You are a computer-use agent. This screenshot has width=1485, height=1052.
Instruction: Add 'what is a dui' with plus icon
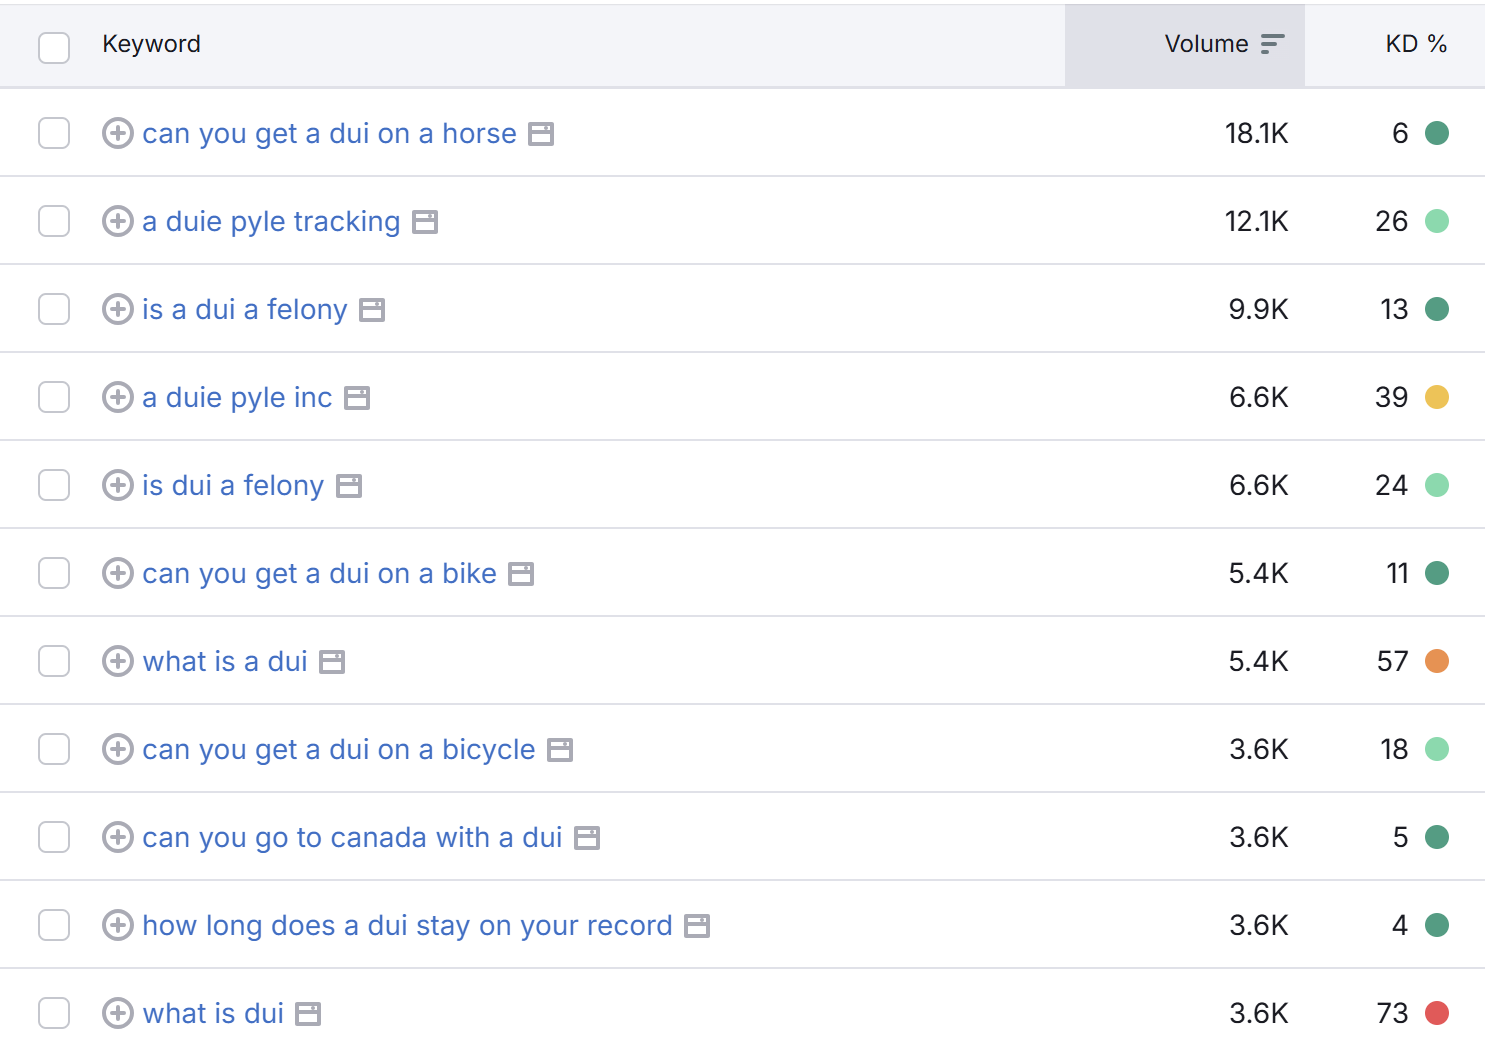point(118,661)
